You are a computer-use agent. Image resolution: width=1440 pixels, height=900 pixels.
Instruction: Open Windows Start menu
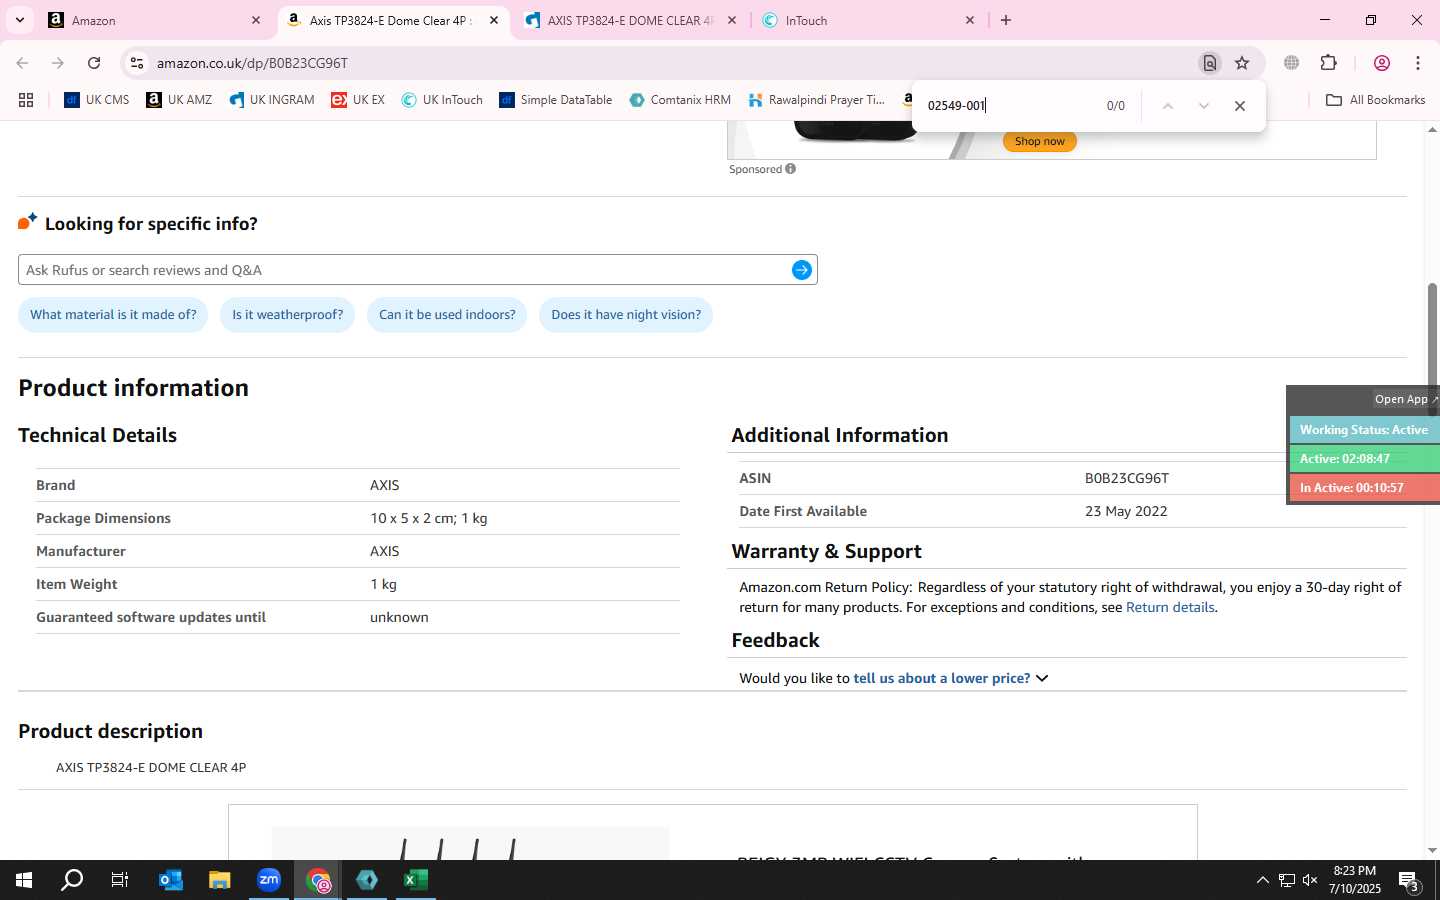[x=24, y=880]
